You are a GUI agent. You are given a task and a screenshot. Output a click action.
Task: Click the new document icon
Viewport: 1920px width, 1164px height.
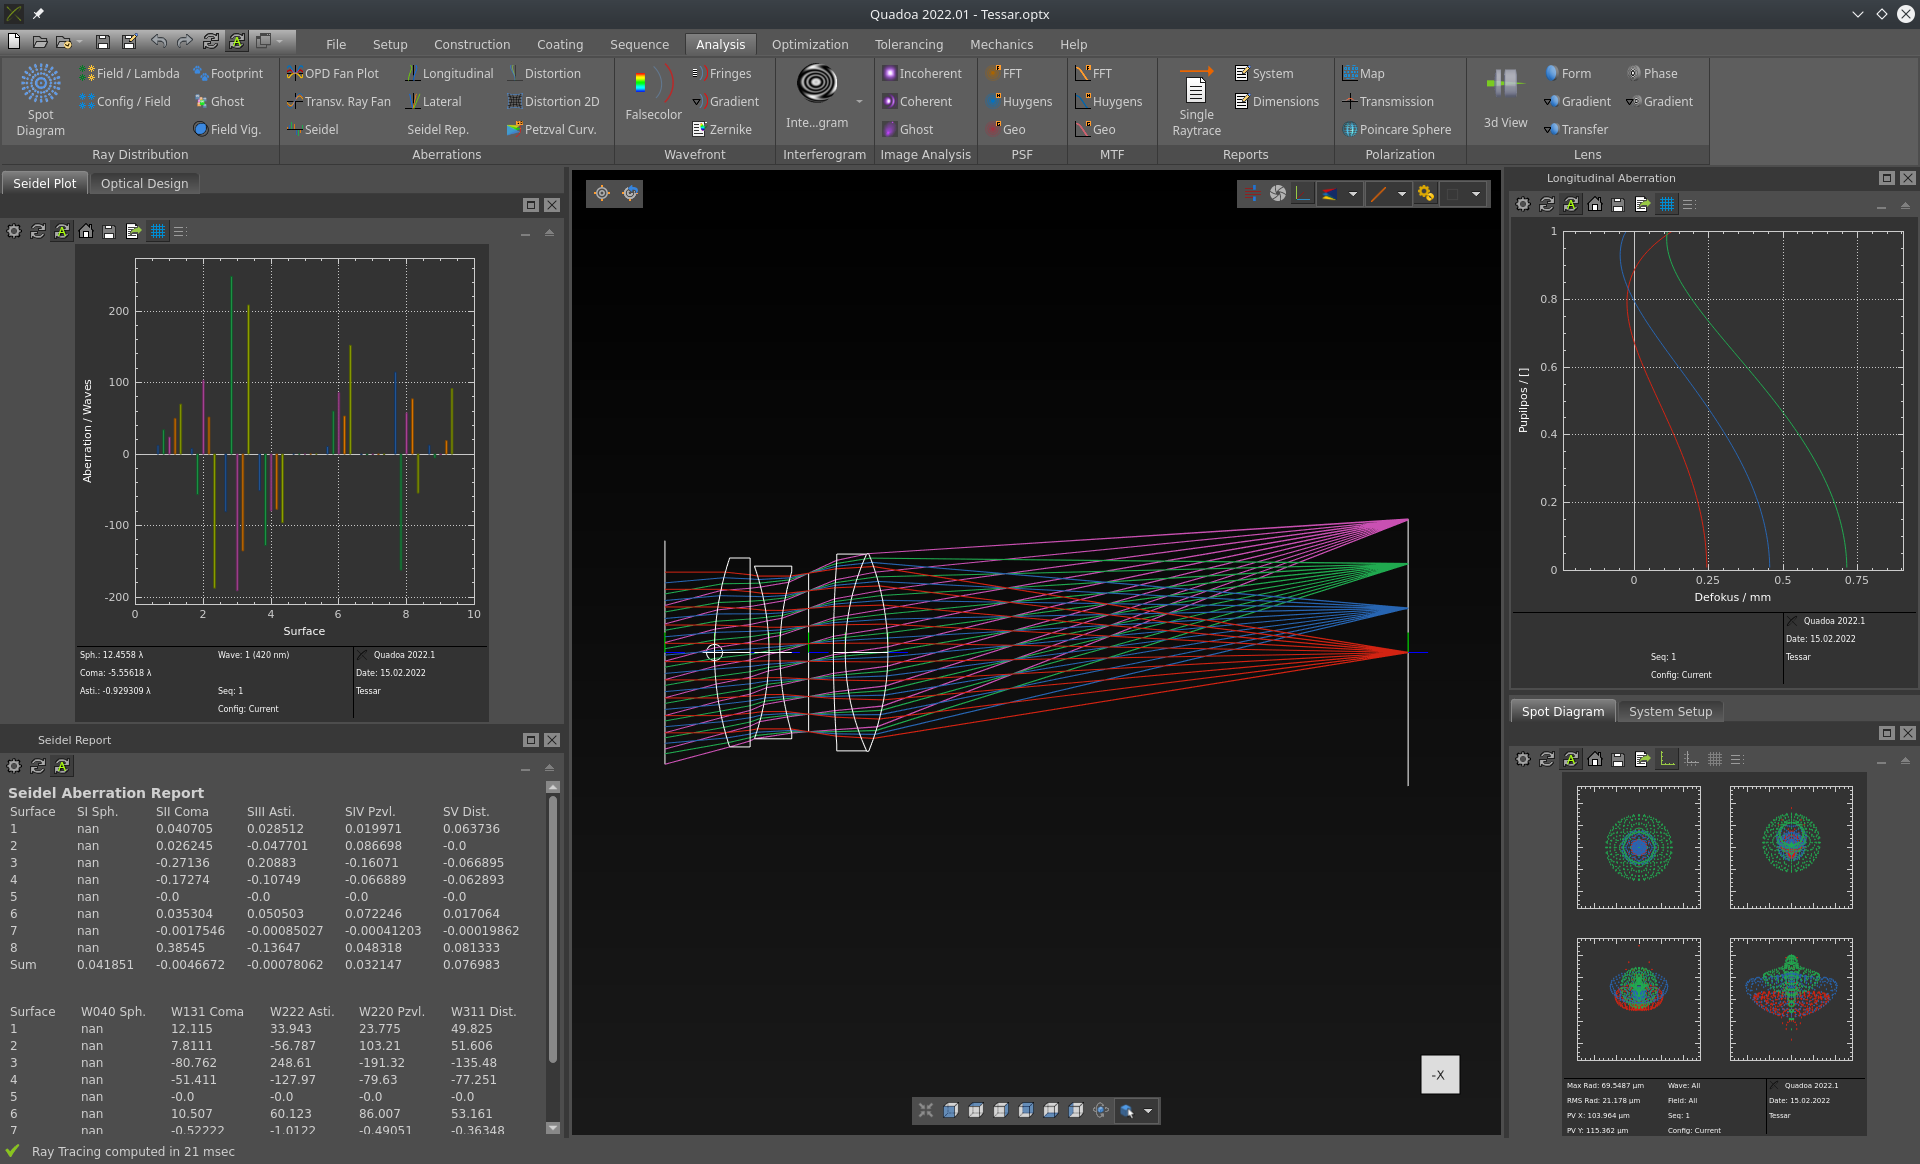point(14,41)
